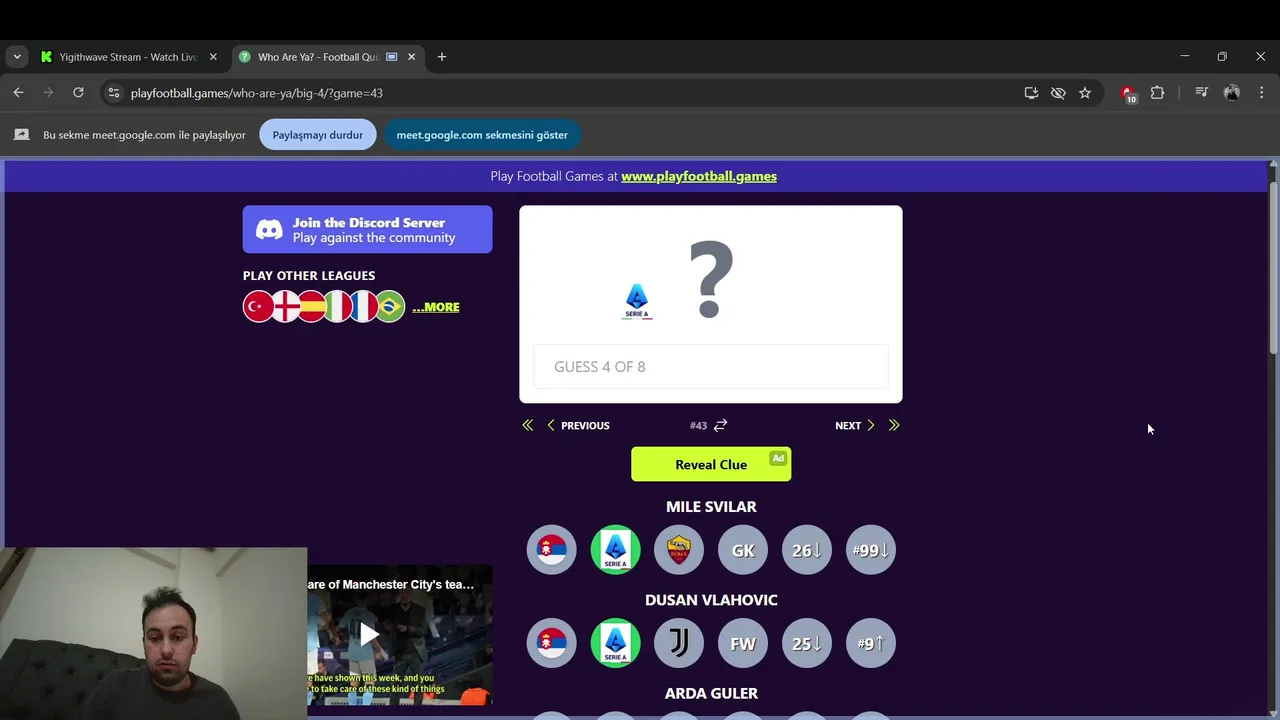This screenshot has height=720, width=1280.
Task: Click Dusan Vlahovic's Serie A league badge
Action: tap(616, 643)
